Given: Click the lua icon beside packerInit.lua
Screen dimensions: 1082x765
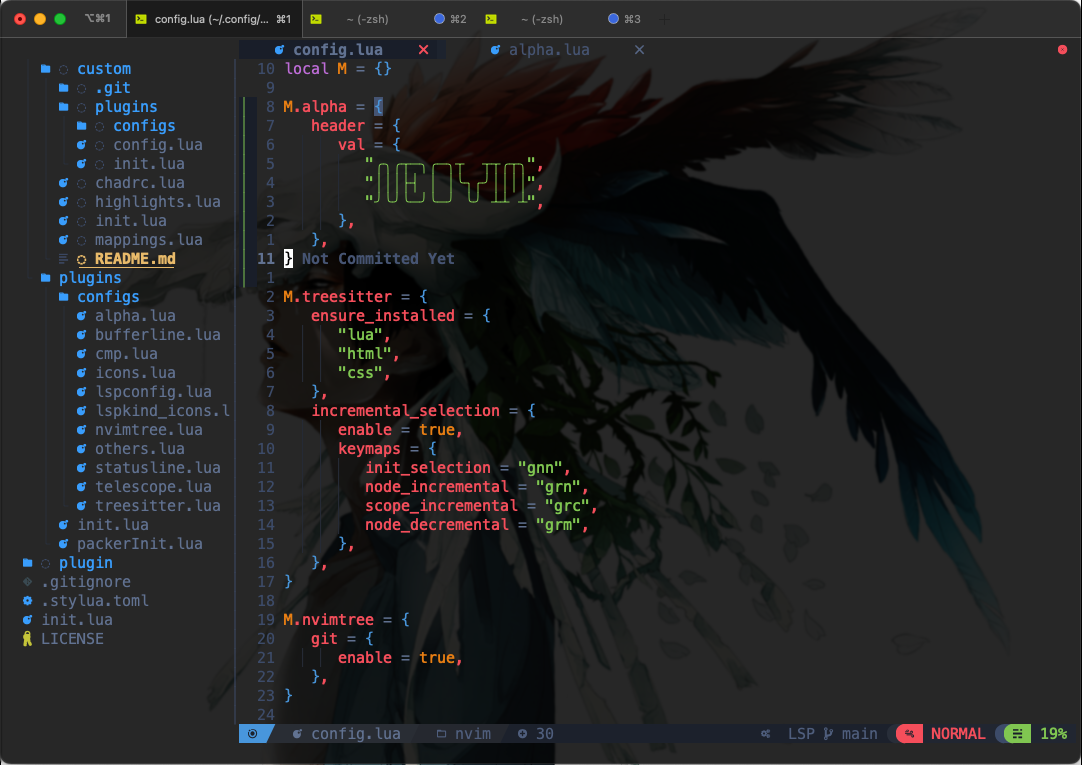Looking at the screenshot, I should 63,544.
